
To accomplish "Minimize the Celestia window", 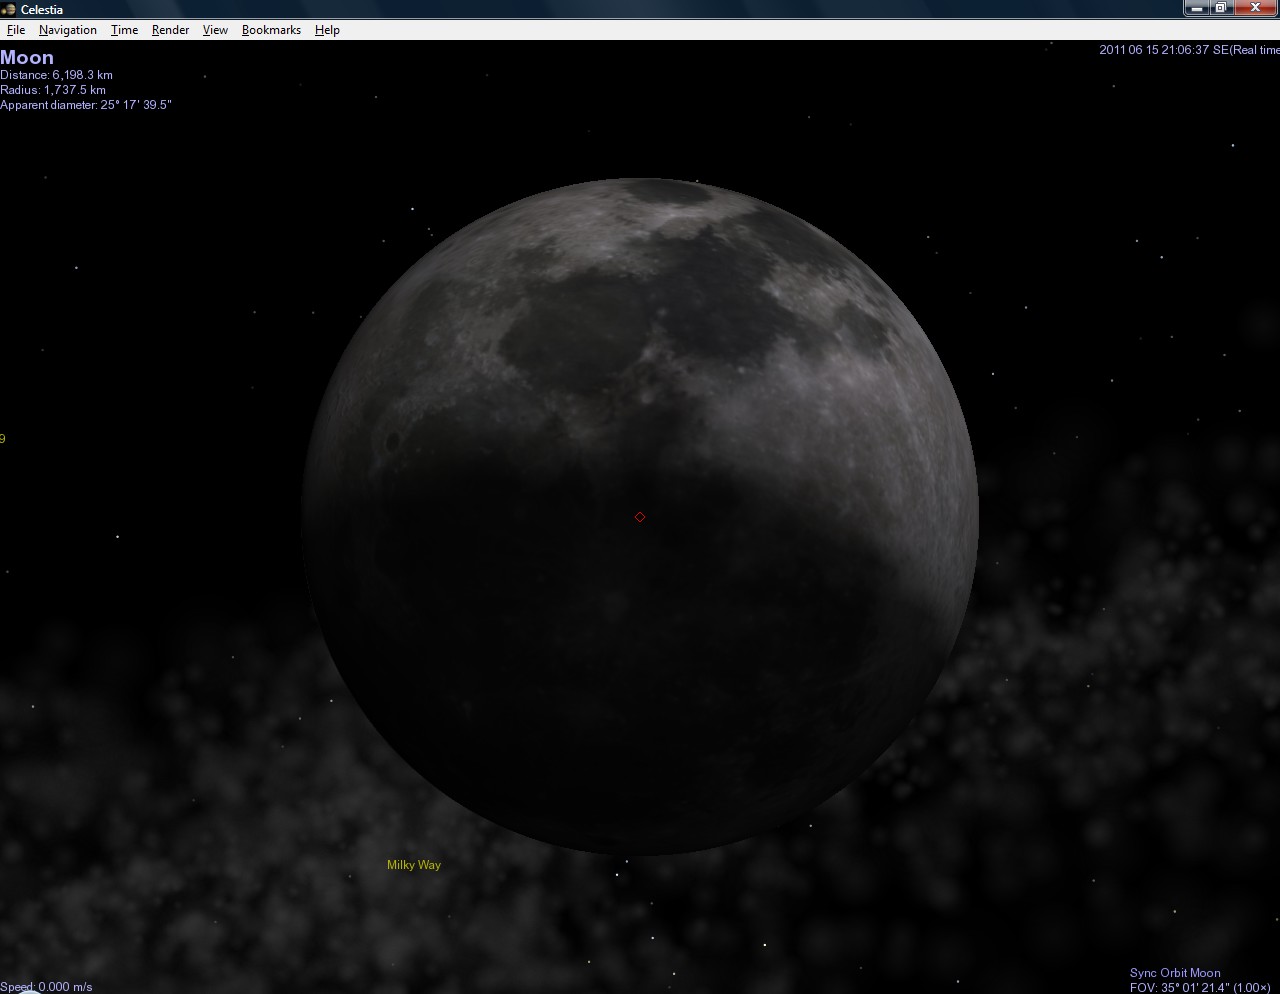I will (1197, 8).
